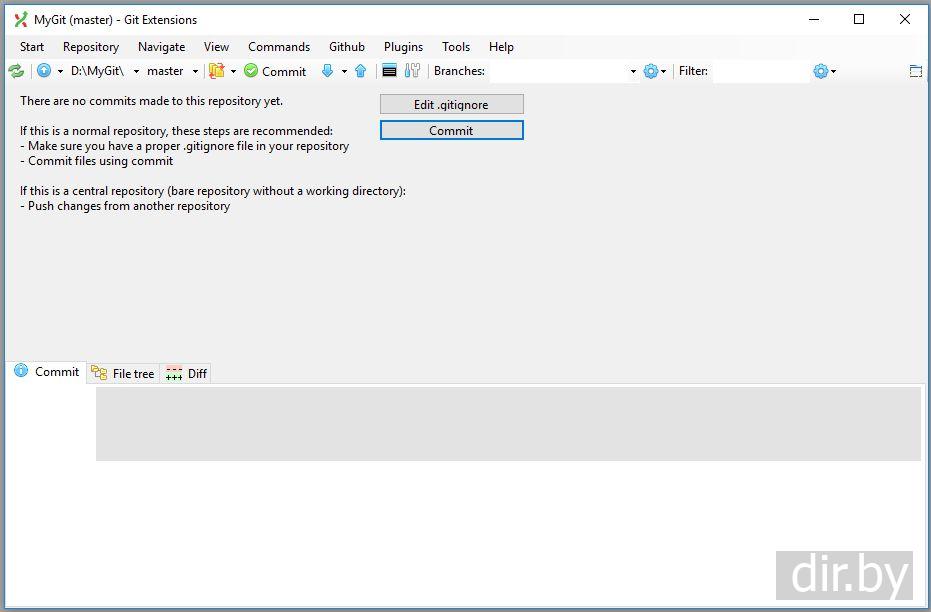Viewport: 931px width, 612px height.
Task: Open the View menu
Action: (x=216, y=47)
